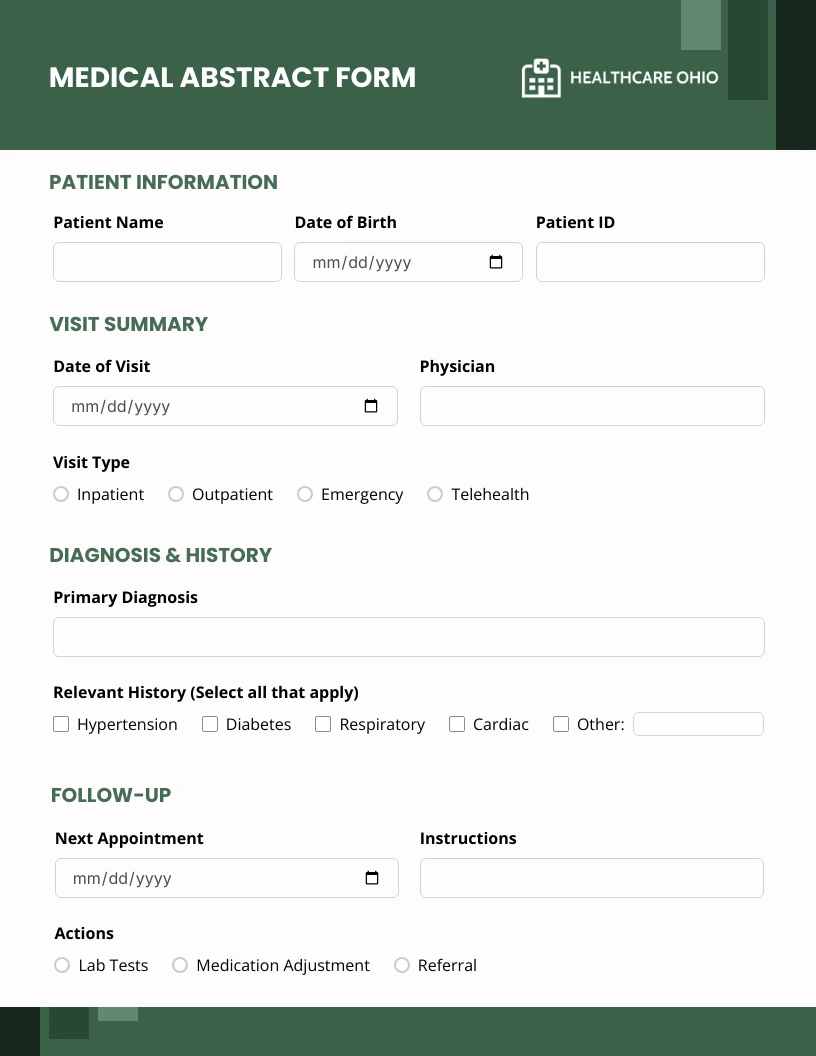Image resolution: width=816 pixels, height=1056 pixels.
Task: Enable the Diabetes checkbox
Action: click(x=210, y=723)
